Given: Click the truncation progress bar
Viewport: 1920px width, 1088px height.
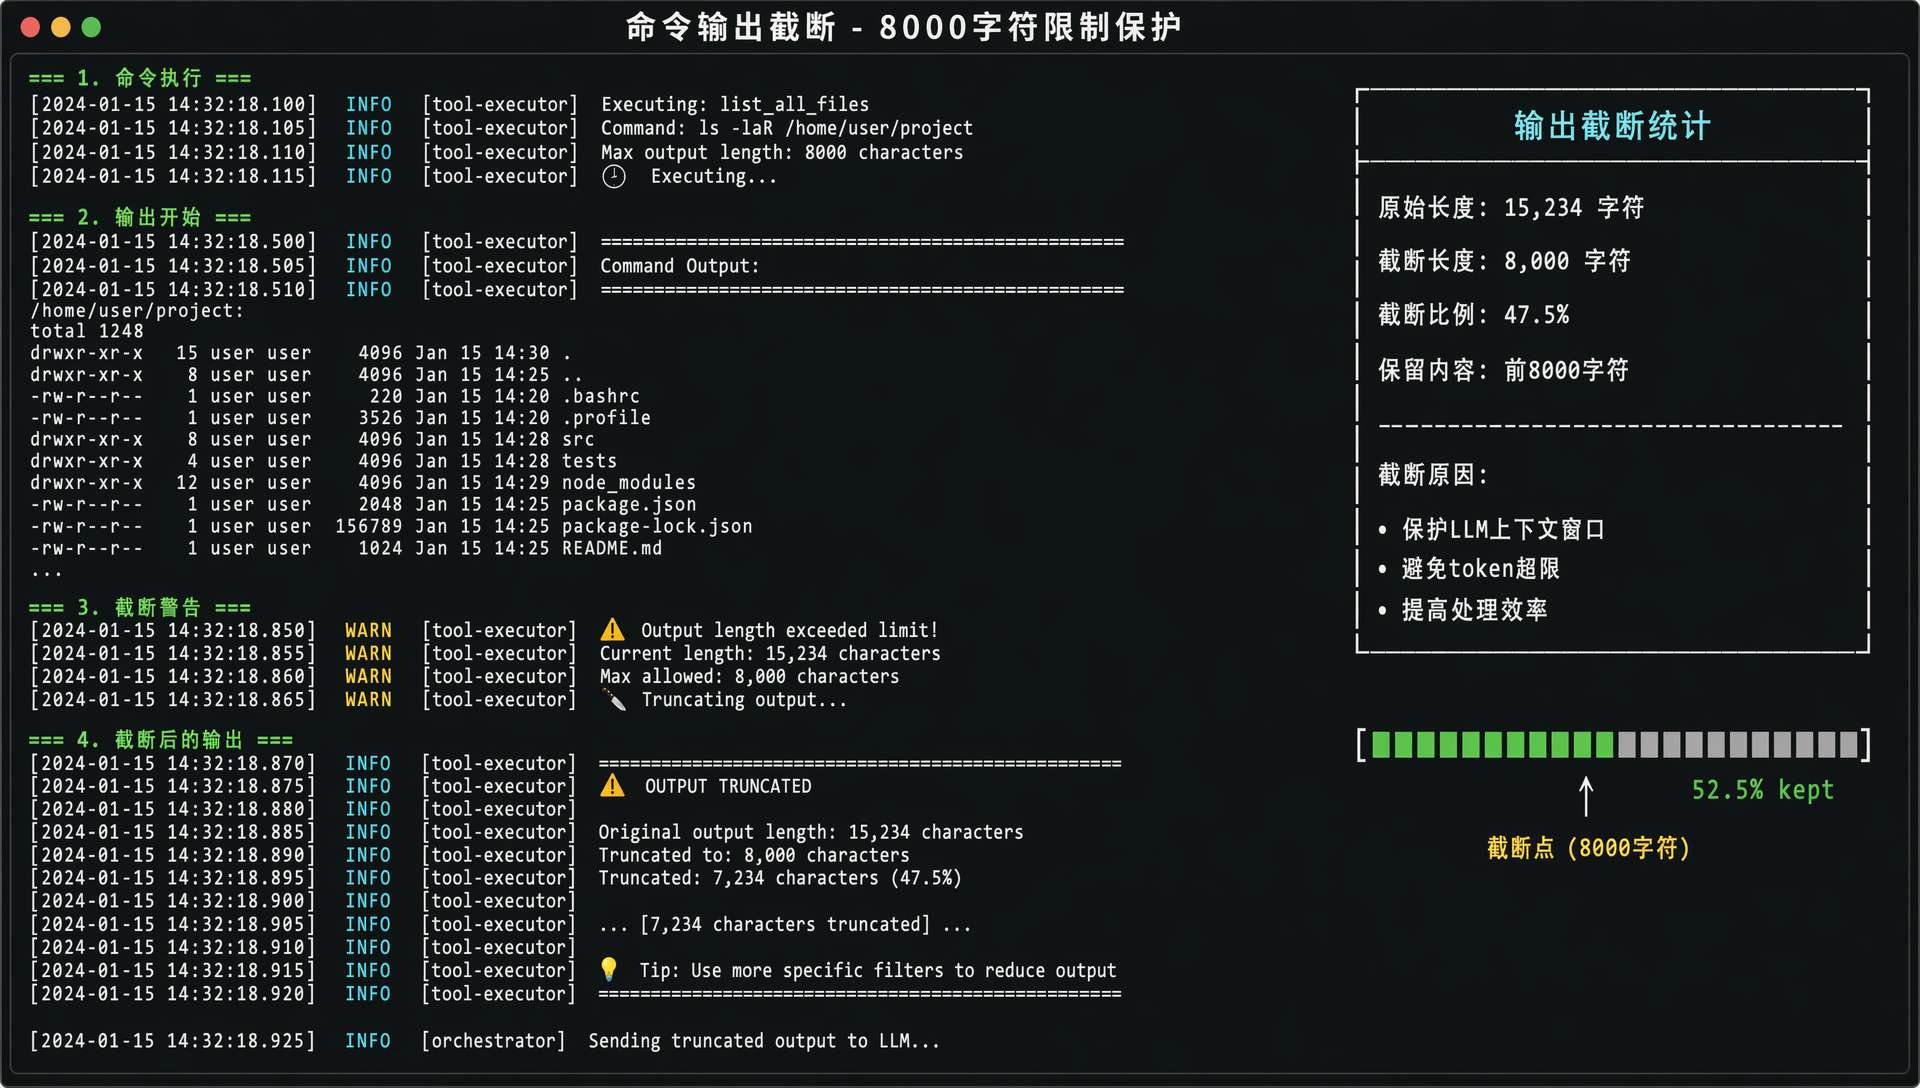Looking at the screenshot, I should (x=1612, y=744).
